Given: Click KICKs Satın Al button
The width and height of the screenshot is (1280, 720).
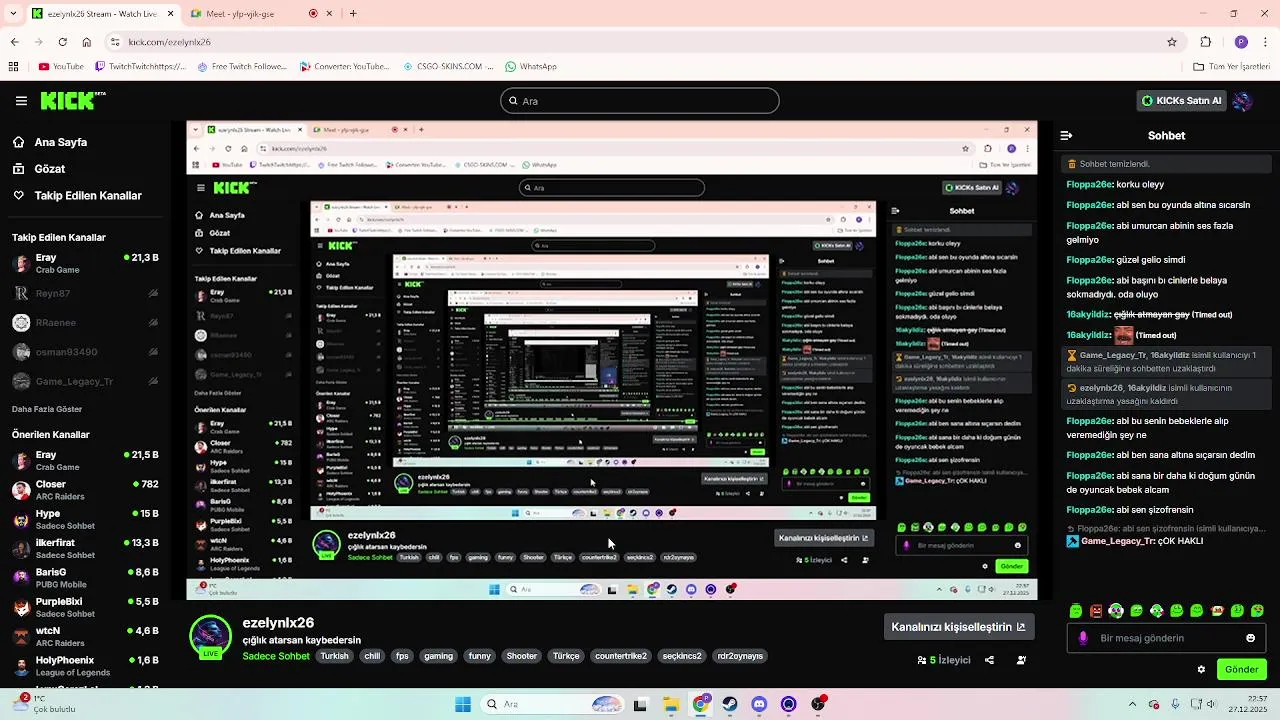Looking at the screenshot, I should click(1182, 101).
